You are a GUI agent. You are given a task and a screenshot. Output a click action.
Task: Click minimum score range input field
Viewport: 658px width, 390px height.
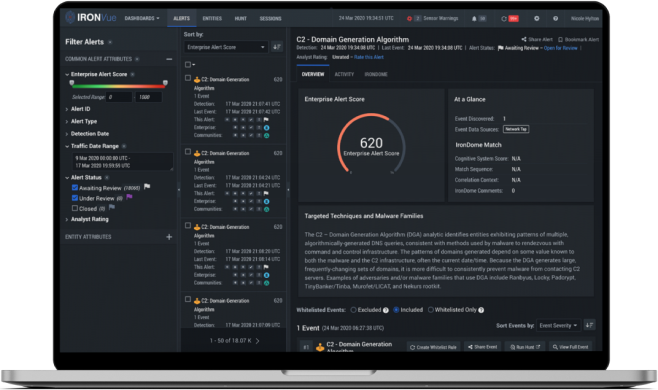pos(119,97)
